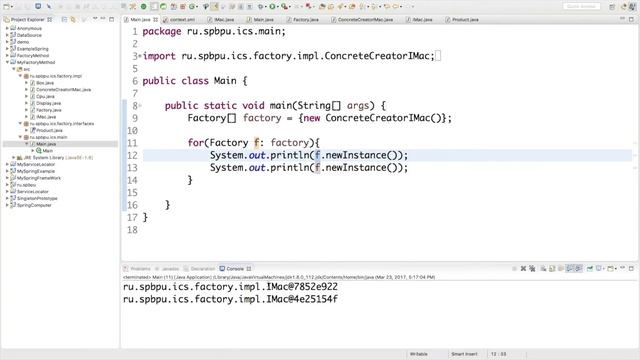Click cursor position '12 : 33' in status bar

pos(498,354)
